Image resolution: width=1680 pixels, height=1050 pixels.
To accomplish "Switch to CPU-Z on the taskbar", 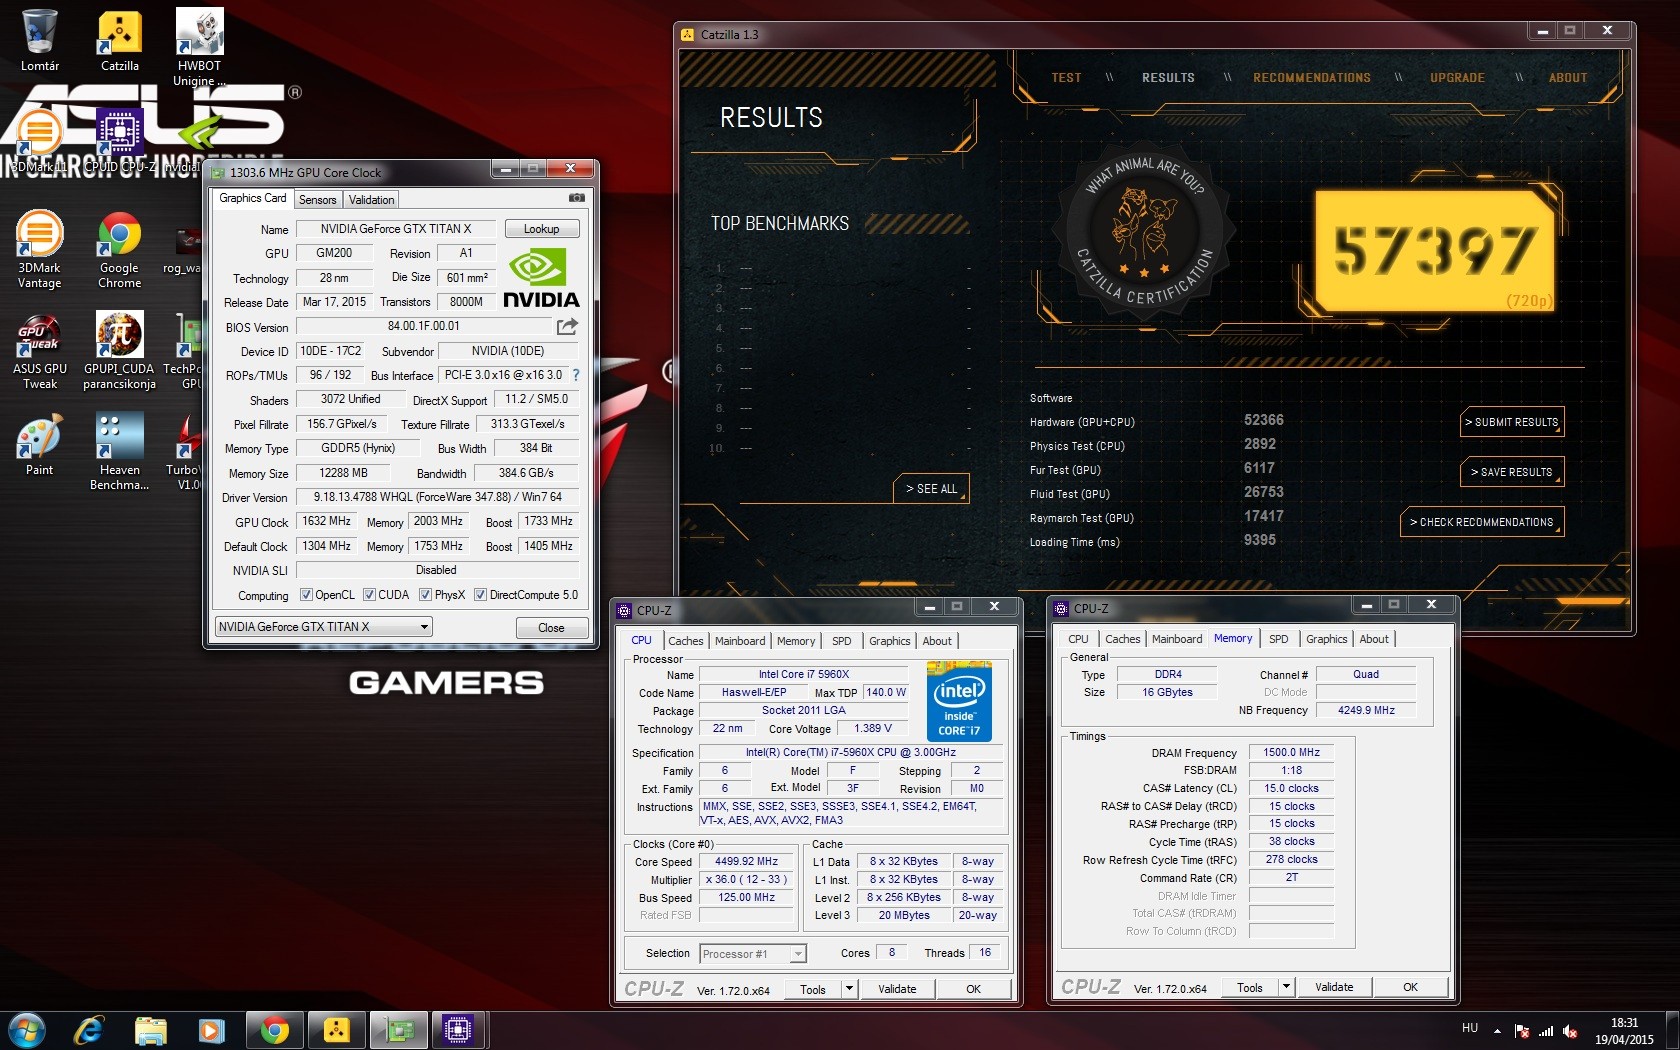I will click(458, 1030).
